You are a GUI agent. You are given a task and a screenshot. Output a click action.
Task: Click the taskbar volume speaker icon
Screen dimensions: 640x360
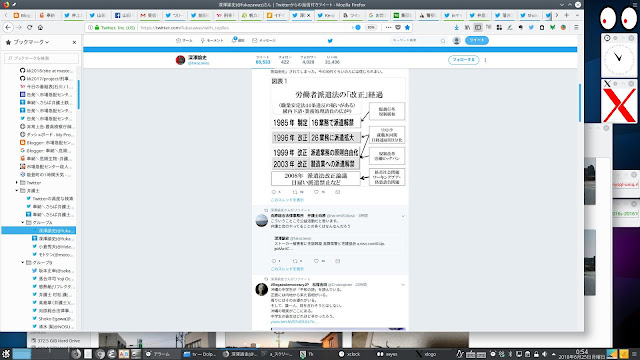(x=544, y=354)
